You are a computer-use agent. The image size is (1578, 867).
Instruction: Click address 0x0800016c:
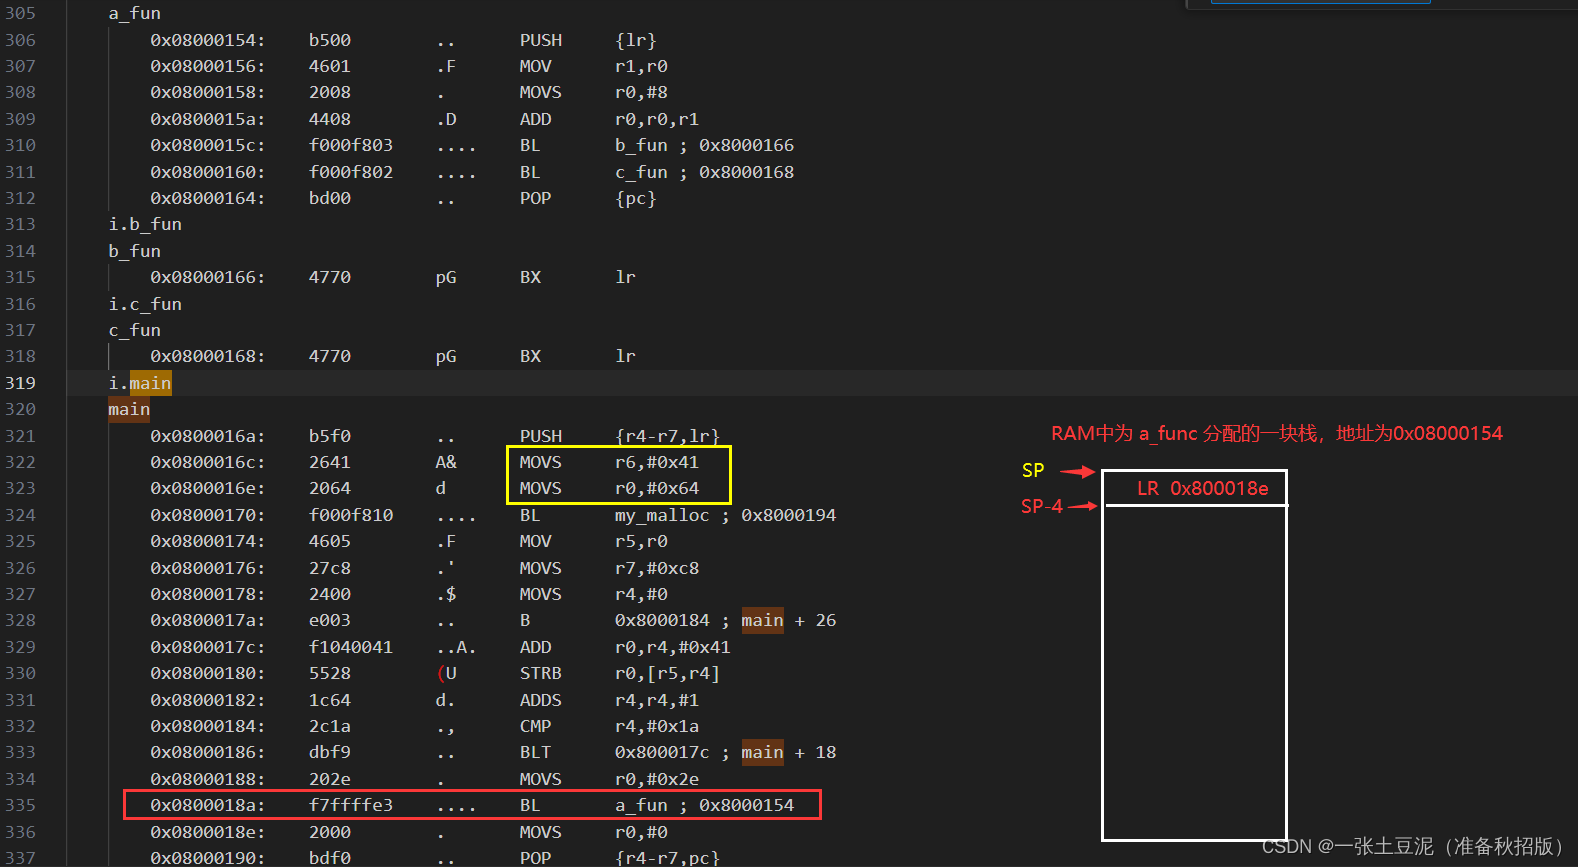pos(208,462)
